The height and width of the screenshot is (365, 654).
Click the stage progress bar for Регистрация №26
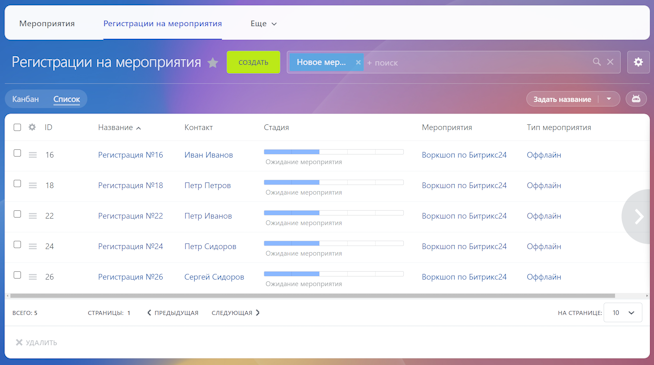click(x=334, y=274)
